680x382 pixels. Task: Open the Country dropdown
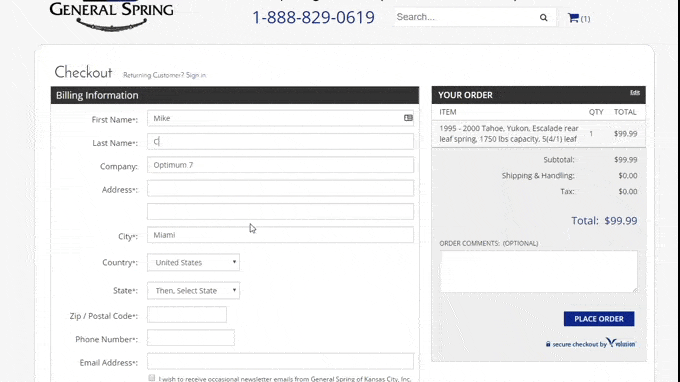click(x=193, y=262)
